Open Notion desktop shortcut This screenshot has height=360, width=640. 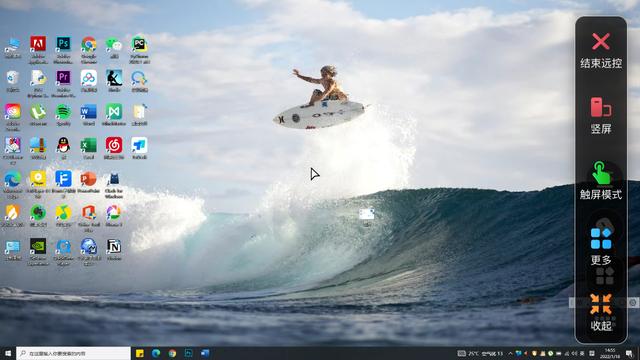pyautogui.click(x=114, y=249)
